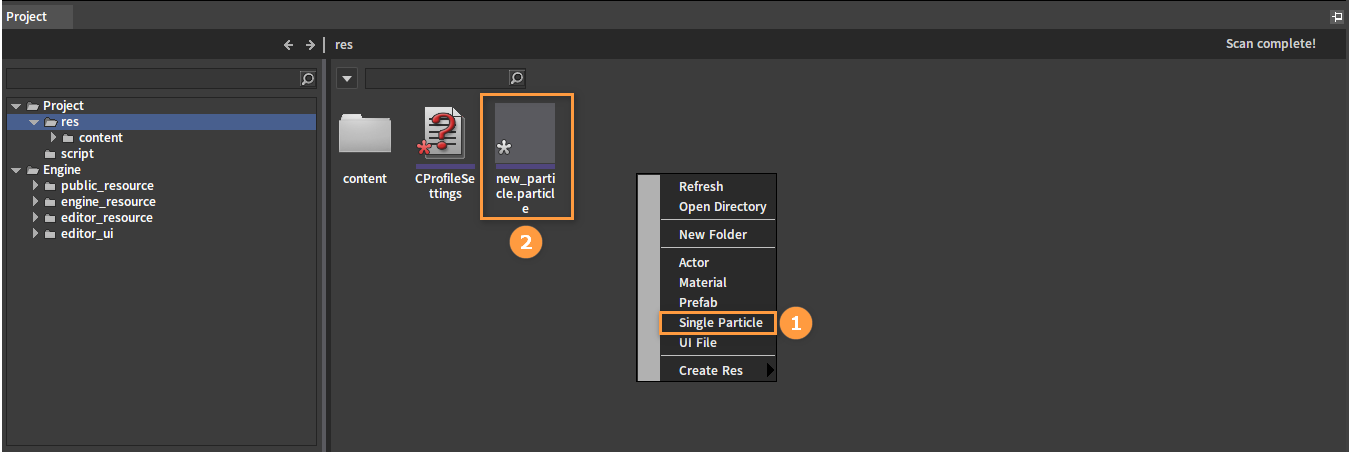Click the magnifier icon in file search box
The width and height of the screenshot is (1349, 452).
[517, 78]
